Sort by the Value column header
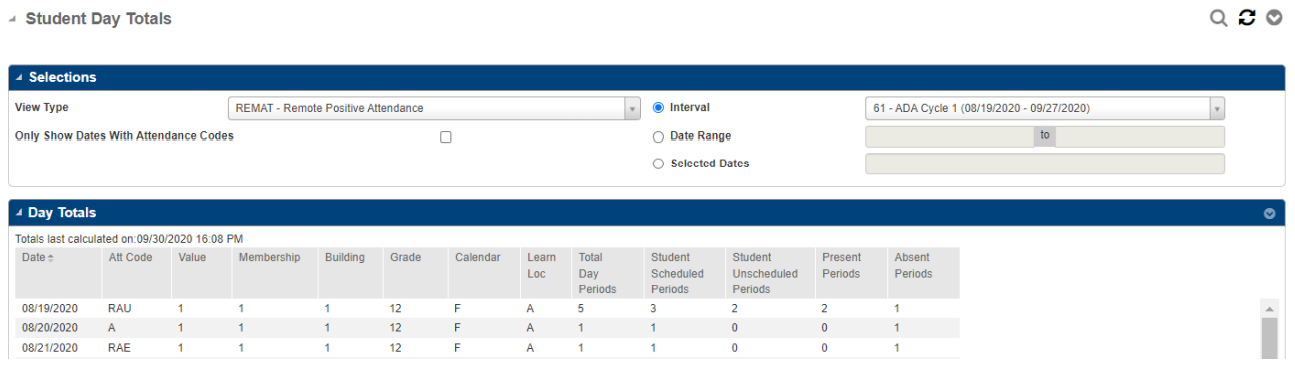This screenshot has height=370, width=1295. [201, 273]
